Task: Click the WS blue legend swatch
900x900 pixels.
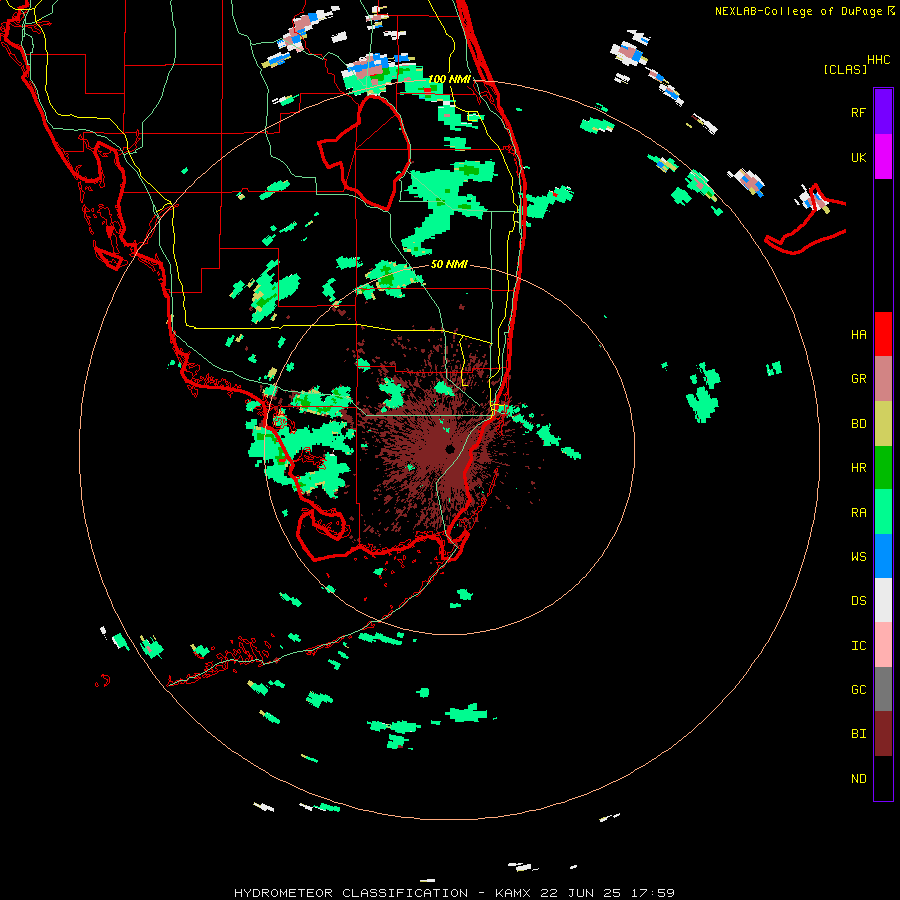Action: click(x=883, y=556)
